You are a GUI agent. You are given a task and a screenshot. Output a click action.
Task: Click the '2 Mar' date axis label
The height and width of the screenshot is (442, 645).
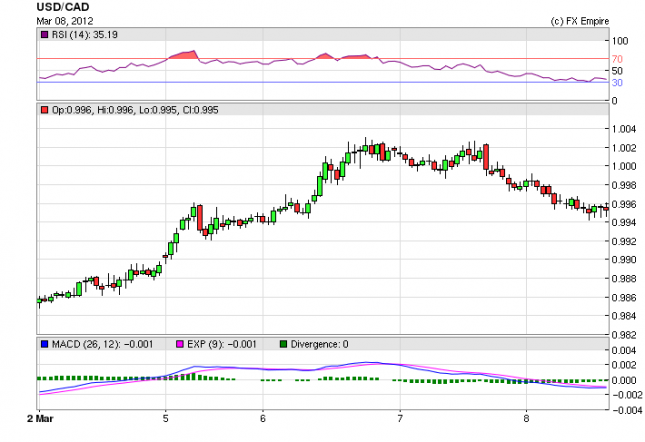click(40, 419)
